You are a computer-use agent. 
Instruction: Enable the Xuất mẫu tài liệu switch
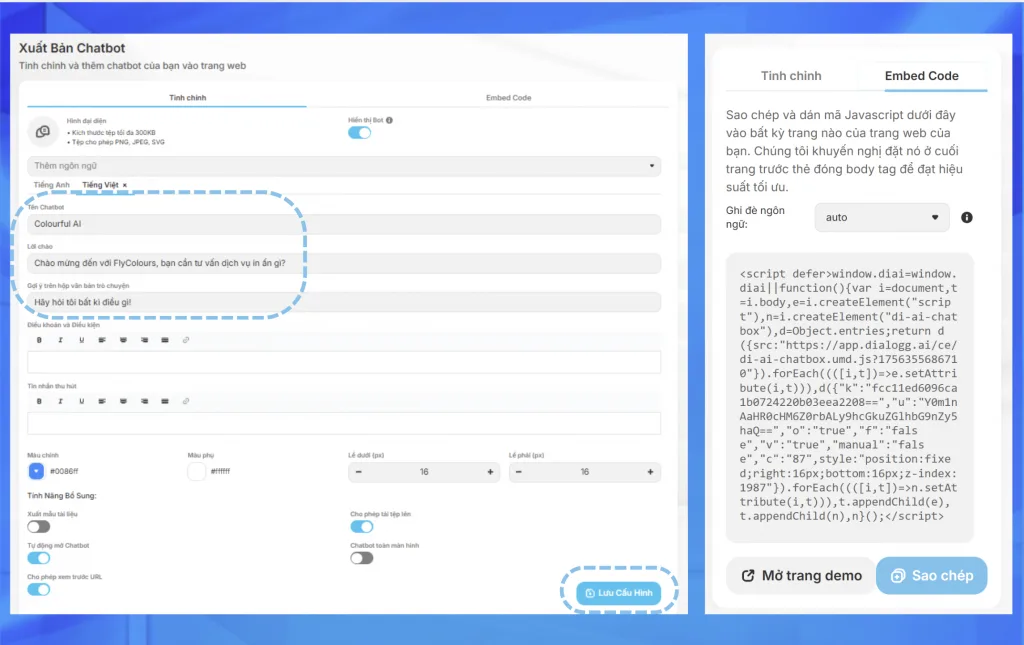pos(39,527)
